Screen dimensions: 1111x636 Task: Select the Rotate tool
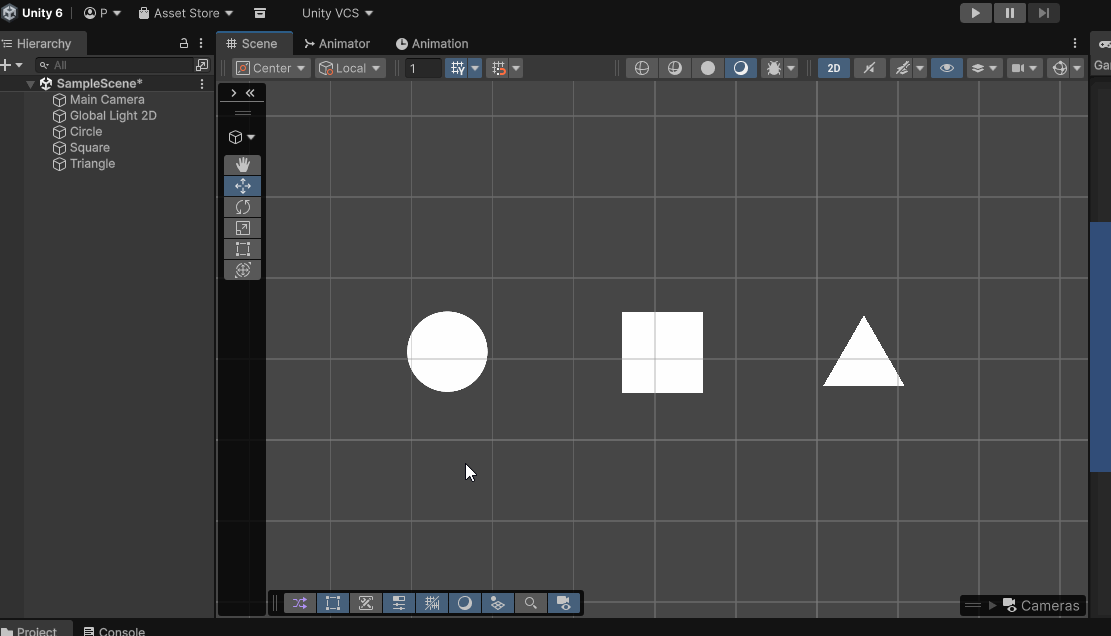pyautogui.click(x=242, y=207)
